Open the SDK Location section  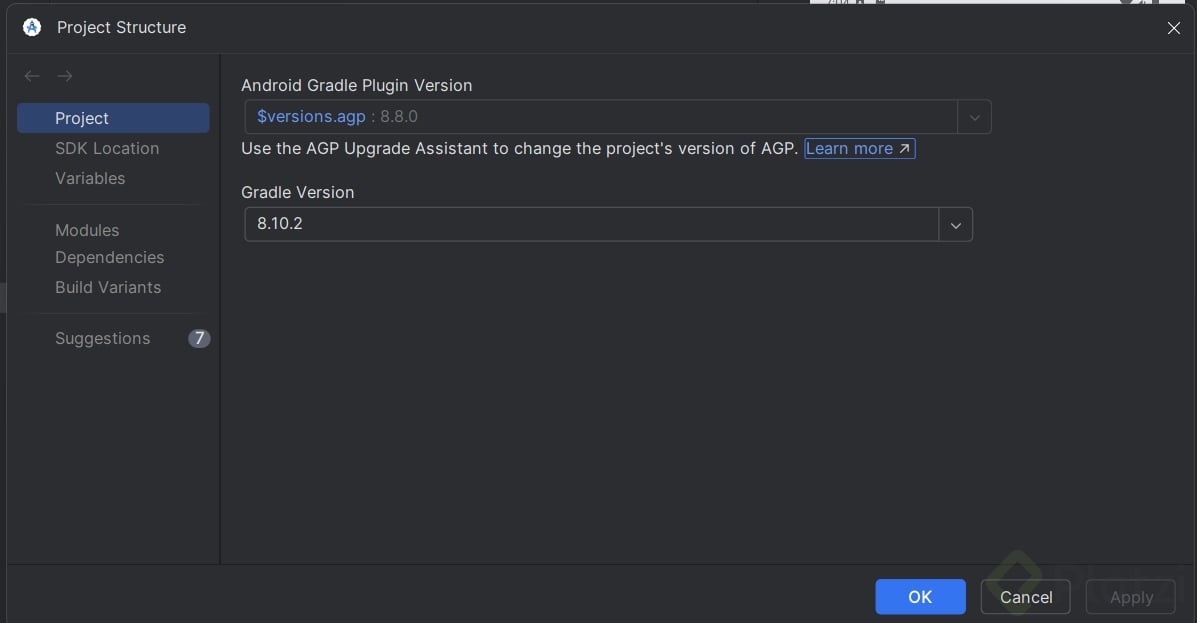click(107, 148)
